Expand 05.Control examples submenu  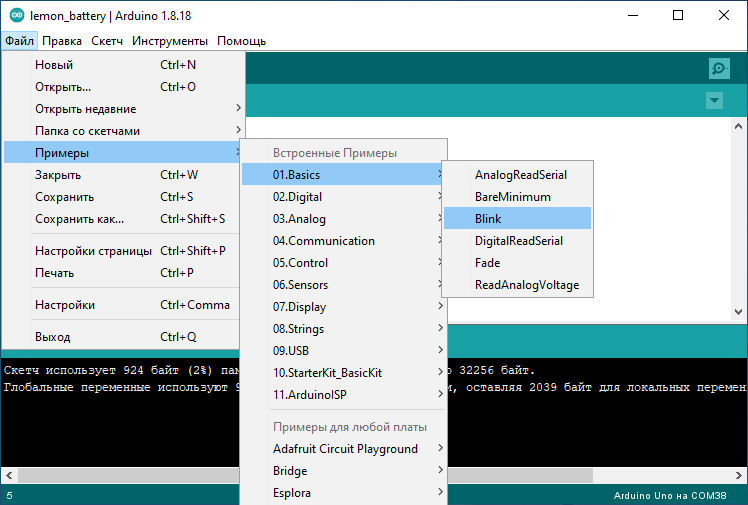(343, 262)
